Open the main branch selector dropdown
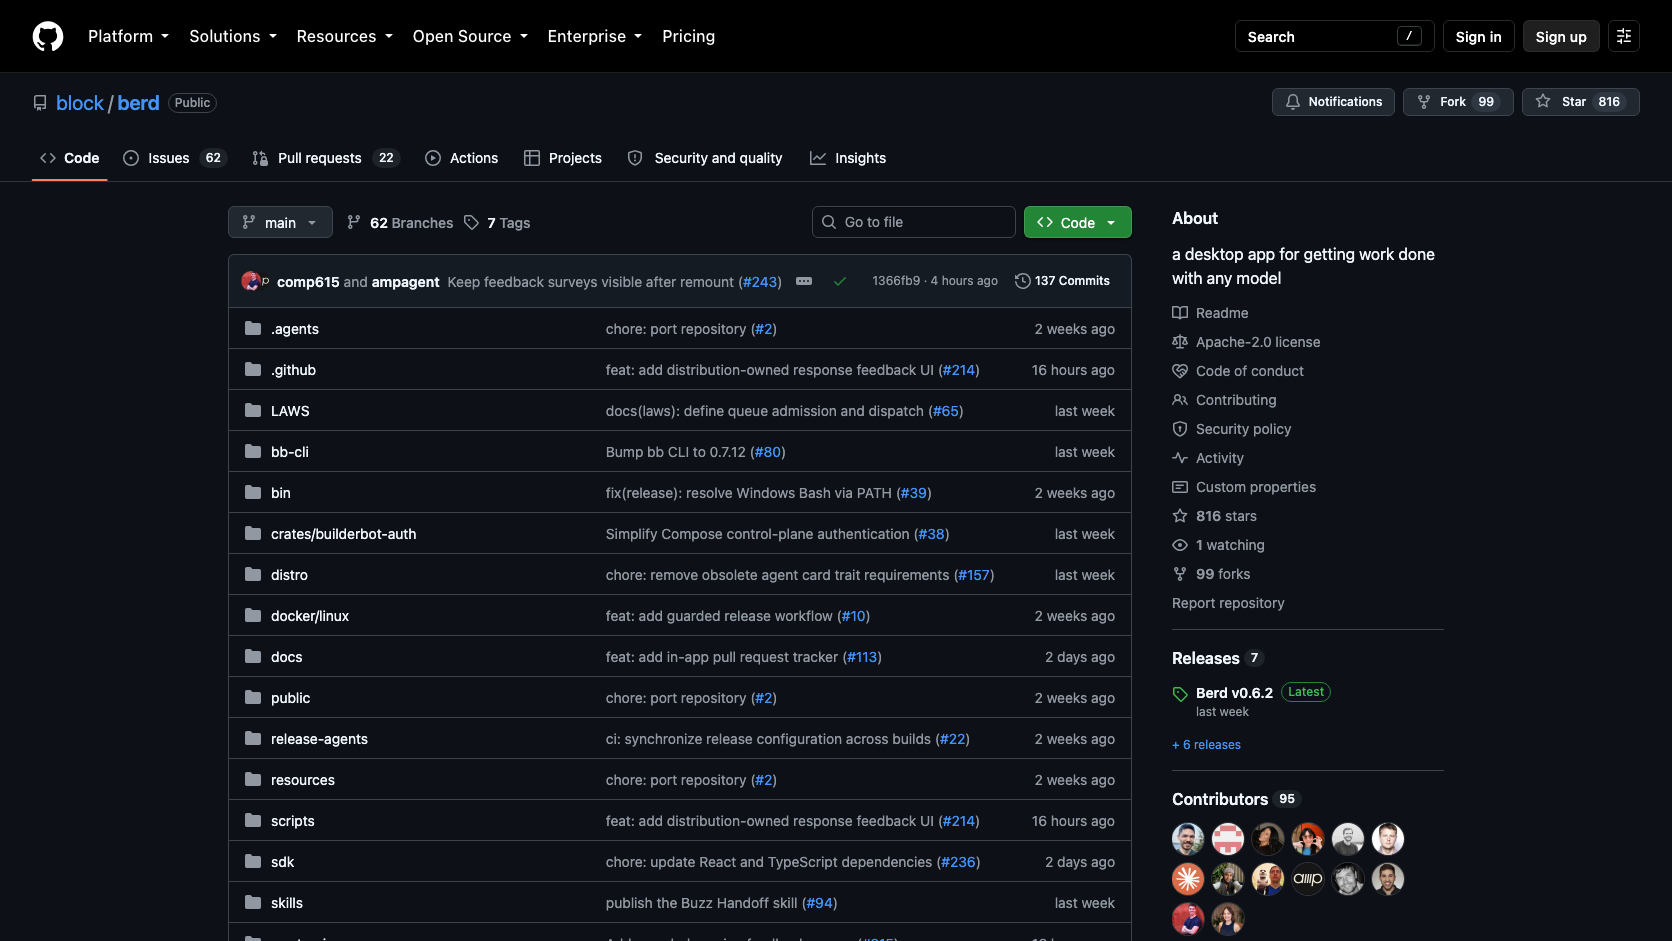Screen dimensions: 1672x941 [280, 222]
